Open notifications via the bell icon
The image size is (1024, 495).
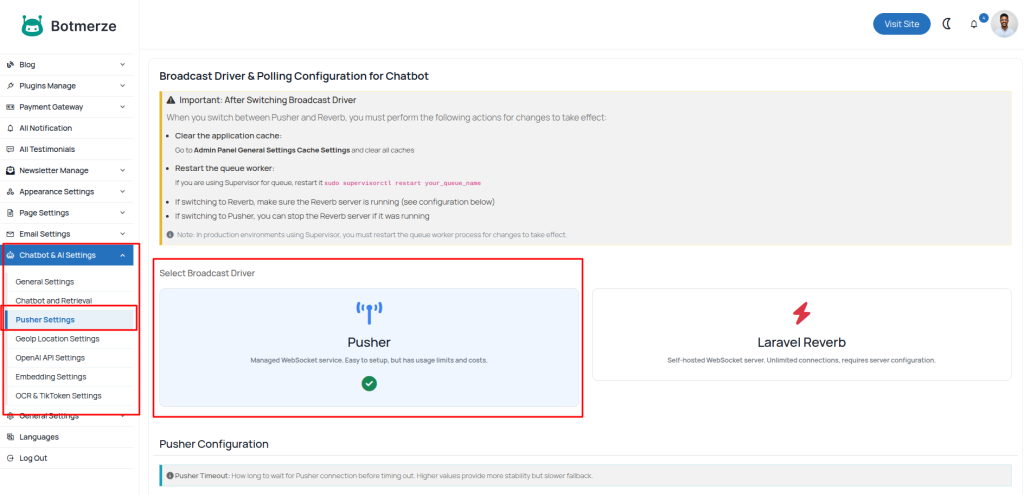pos(974,24)
